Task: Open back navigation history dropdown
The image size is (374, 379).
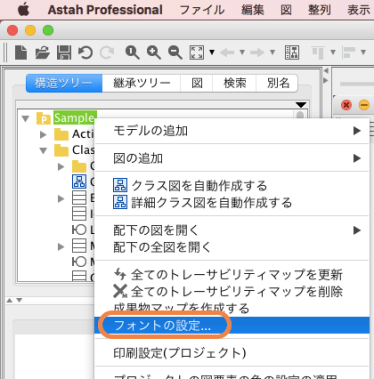Action: [x=242, y=52]
